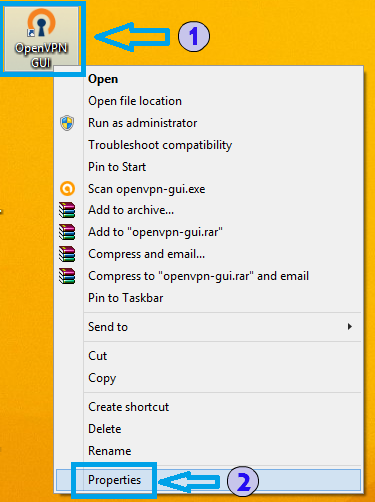Click the WinRAR icon beside Compress to "openvpn-gui.rar" and email
This screenshot has width=375, height=502.
(x=67, y=276)
